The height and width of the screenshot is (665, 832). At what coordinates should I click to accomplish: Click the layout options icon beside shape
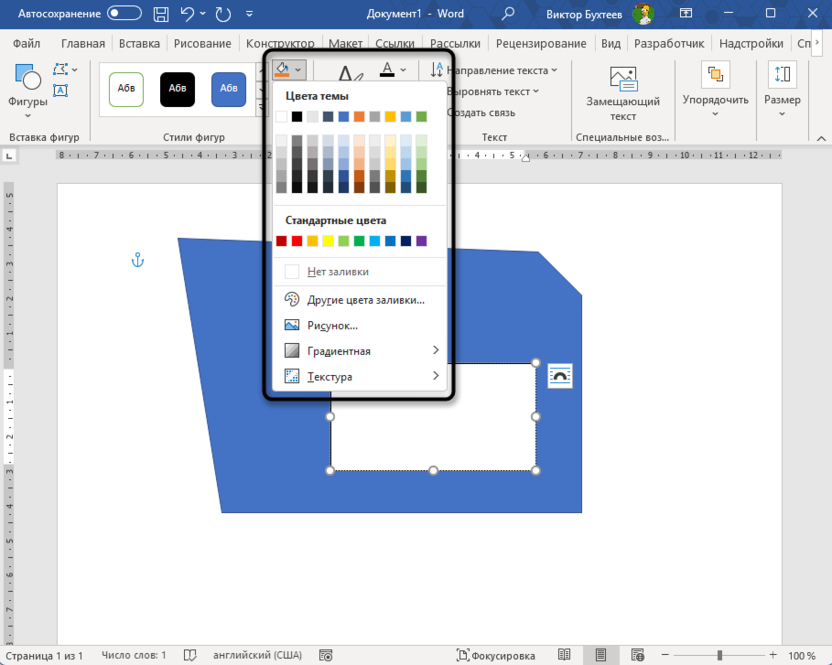tap(560, 376)
